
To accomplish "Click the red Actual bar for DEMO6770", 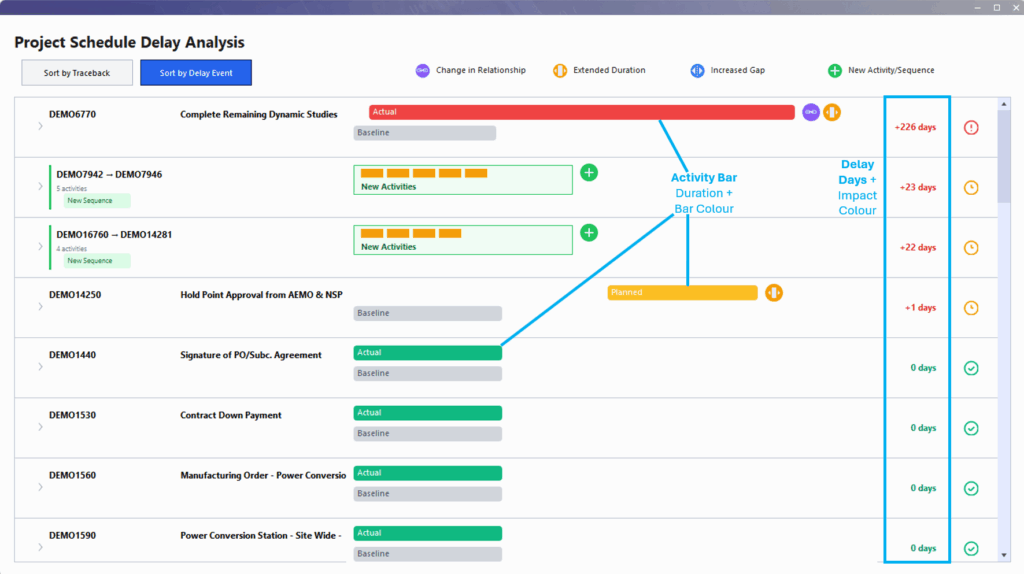I will (581, 112).
